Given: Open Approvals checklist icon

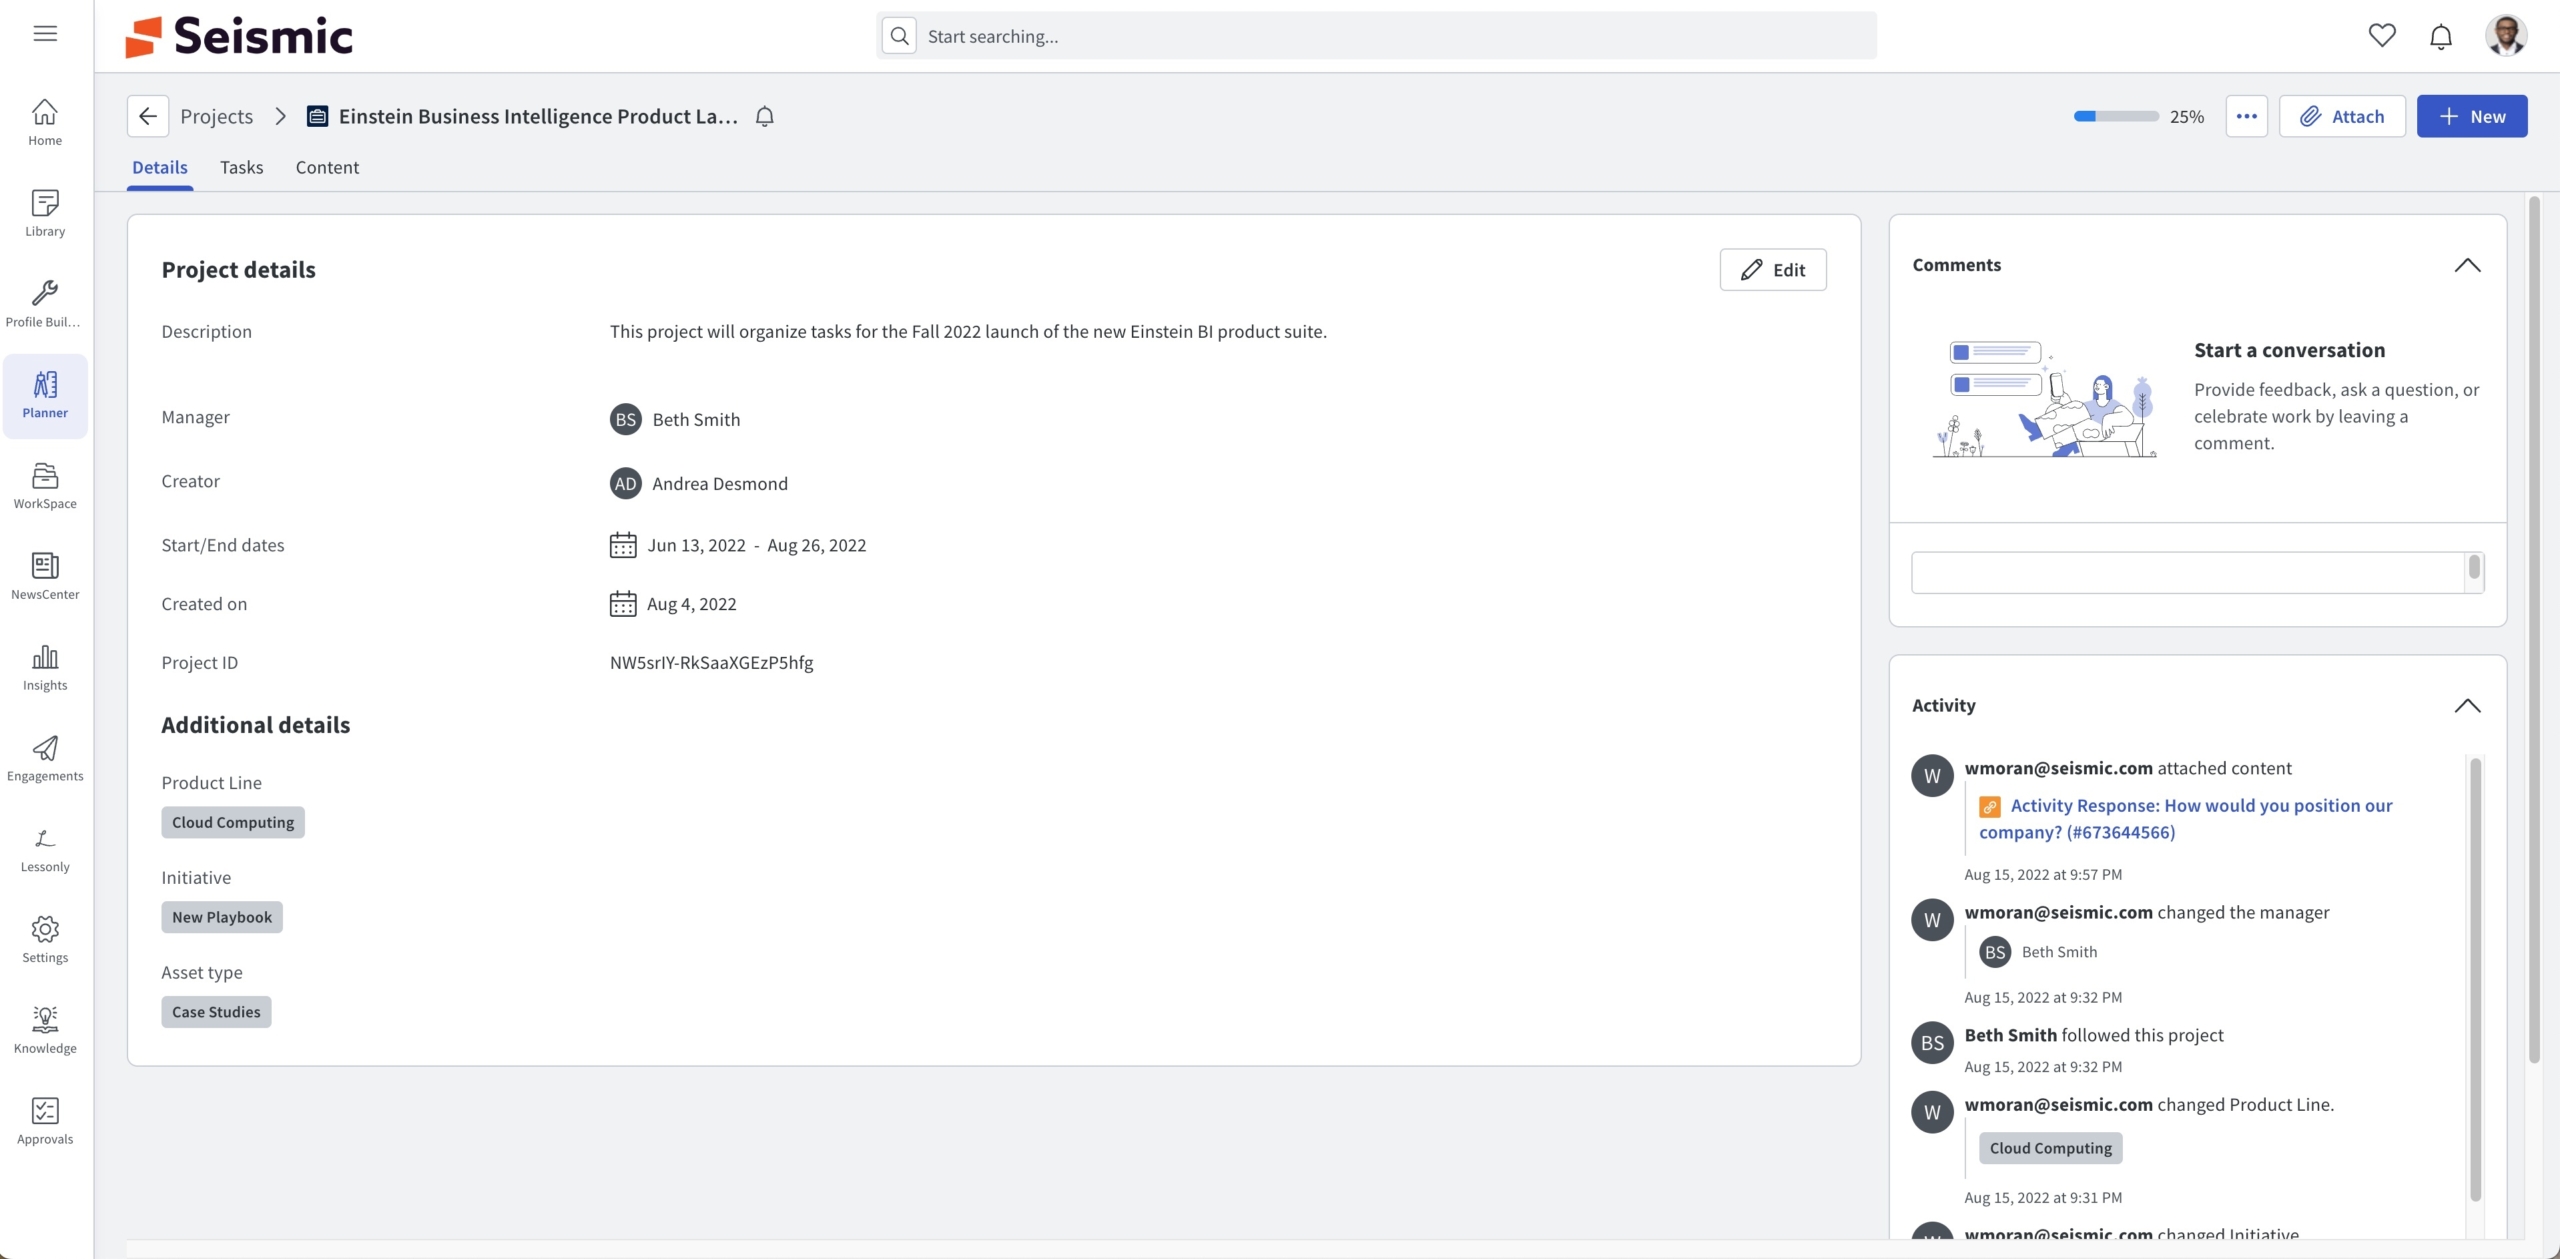Looking at the screenshot, I should [45, 1121].
